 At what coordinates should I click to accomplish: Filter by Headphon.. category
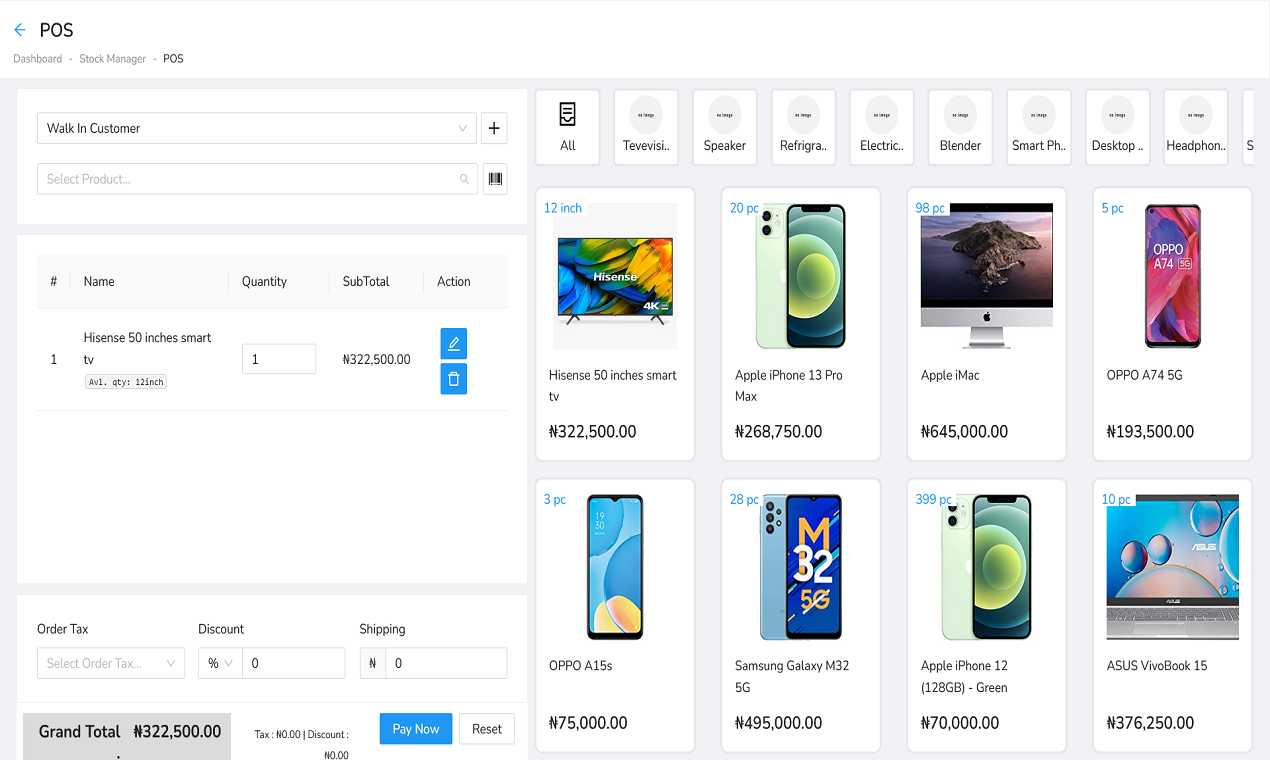point(1196,127)
